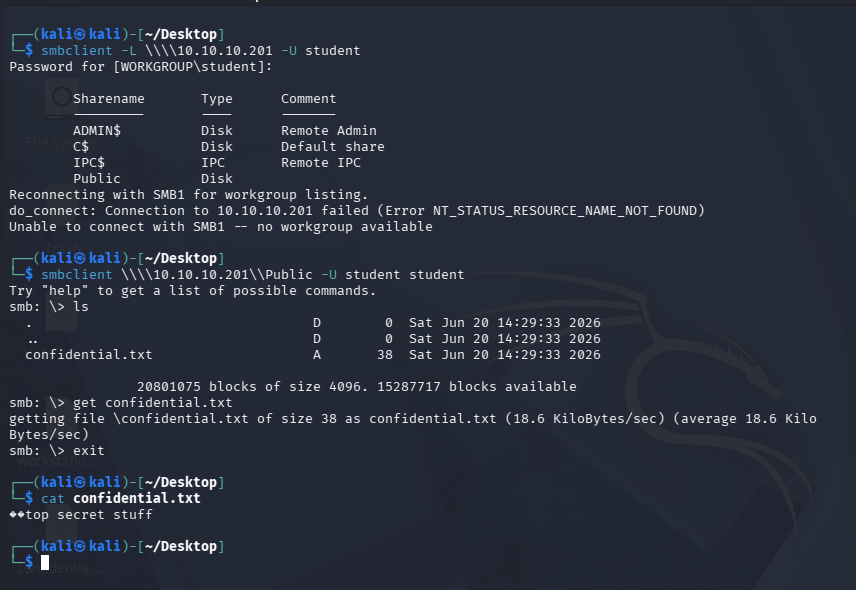856x590 pixels.
Task: Select the Public share name
Action: click(x=97, y=178)
